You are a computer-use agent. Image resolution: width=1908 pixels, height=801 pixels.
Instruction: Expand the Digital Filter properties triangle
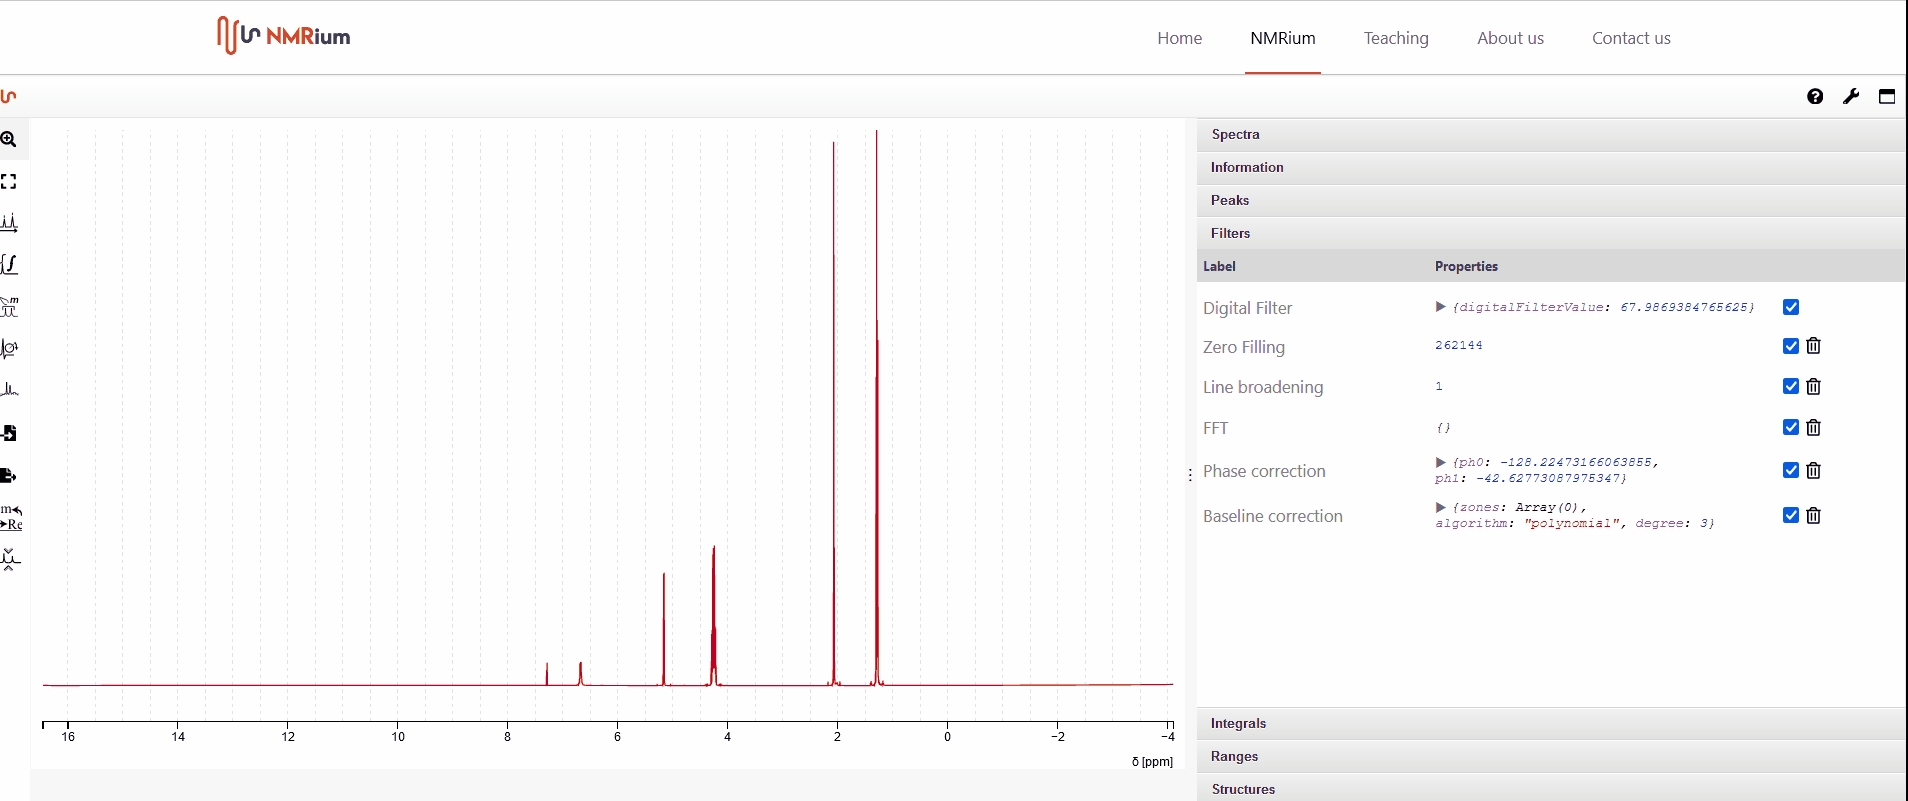pos(1441,307)
